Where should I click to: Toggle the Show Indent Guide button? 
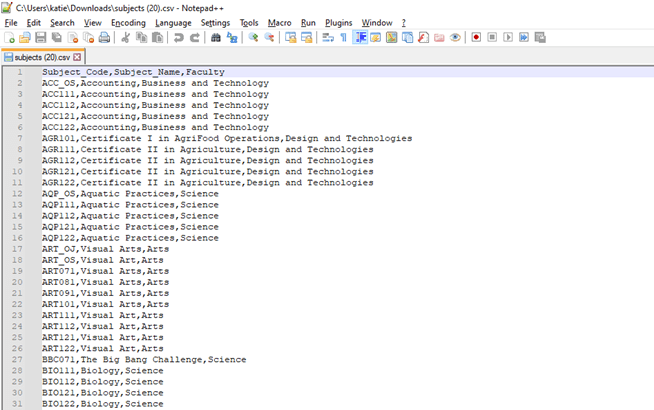coord(360,38)
